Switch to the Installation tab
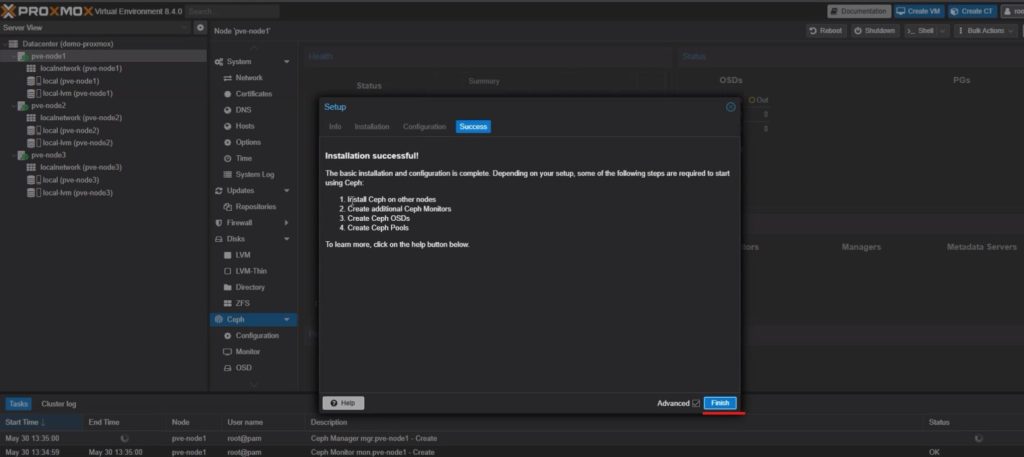Viewport: 1024px width, 457px height. click(x=372, y=127)
